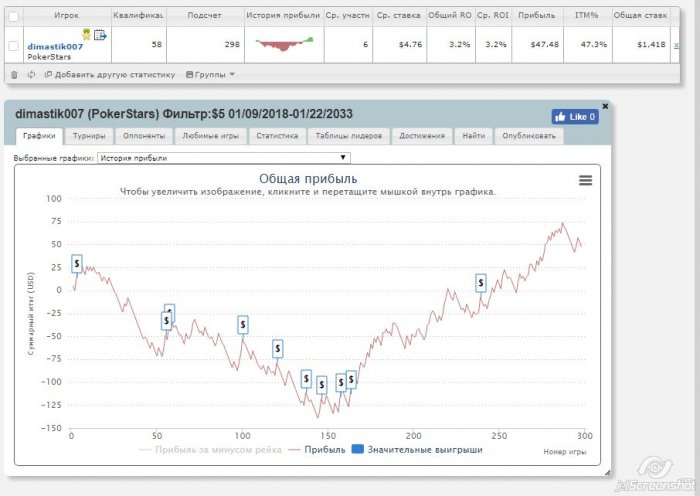Toggle Значительные выигрыши legend item

417,450
